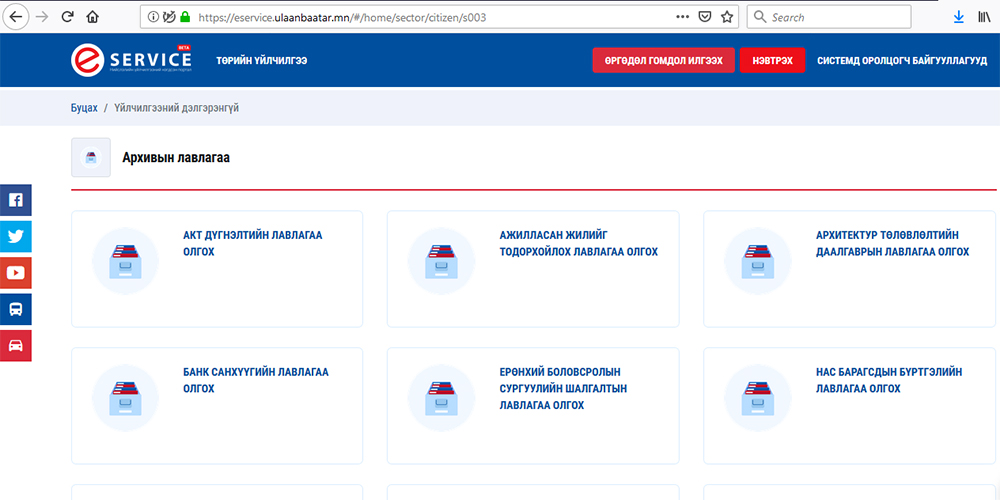Viewport: 1000px width, 500px height.
Task: Click the Буцах breadcrumb link
Action: [x=84, y=108]
